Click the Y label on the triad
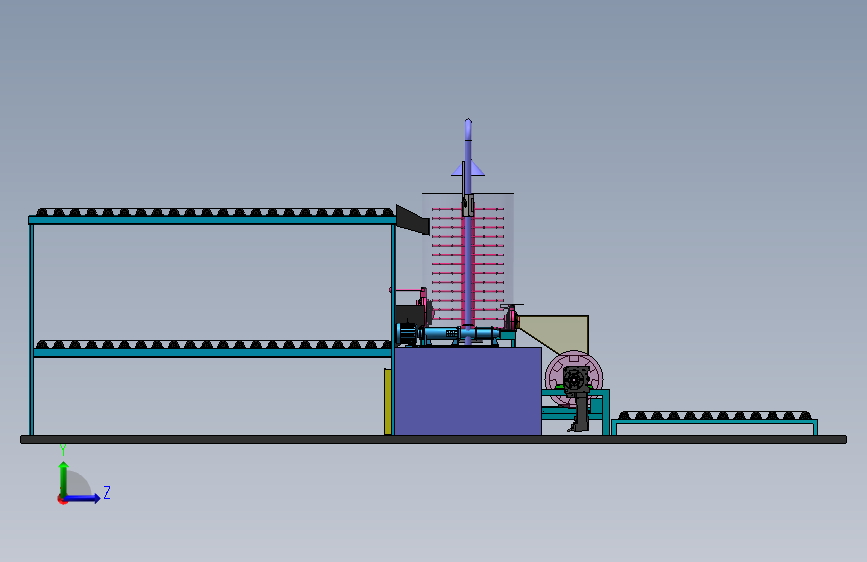This screenshot has width=867, height=562. (x=63, y=450)
